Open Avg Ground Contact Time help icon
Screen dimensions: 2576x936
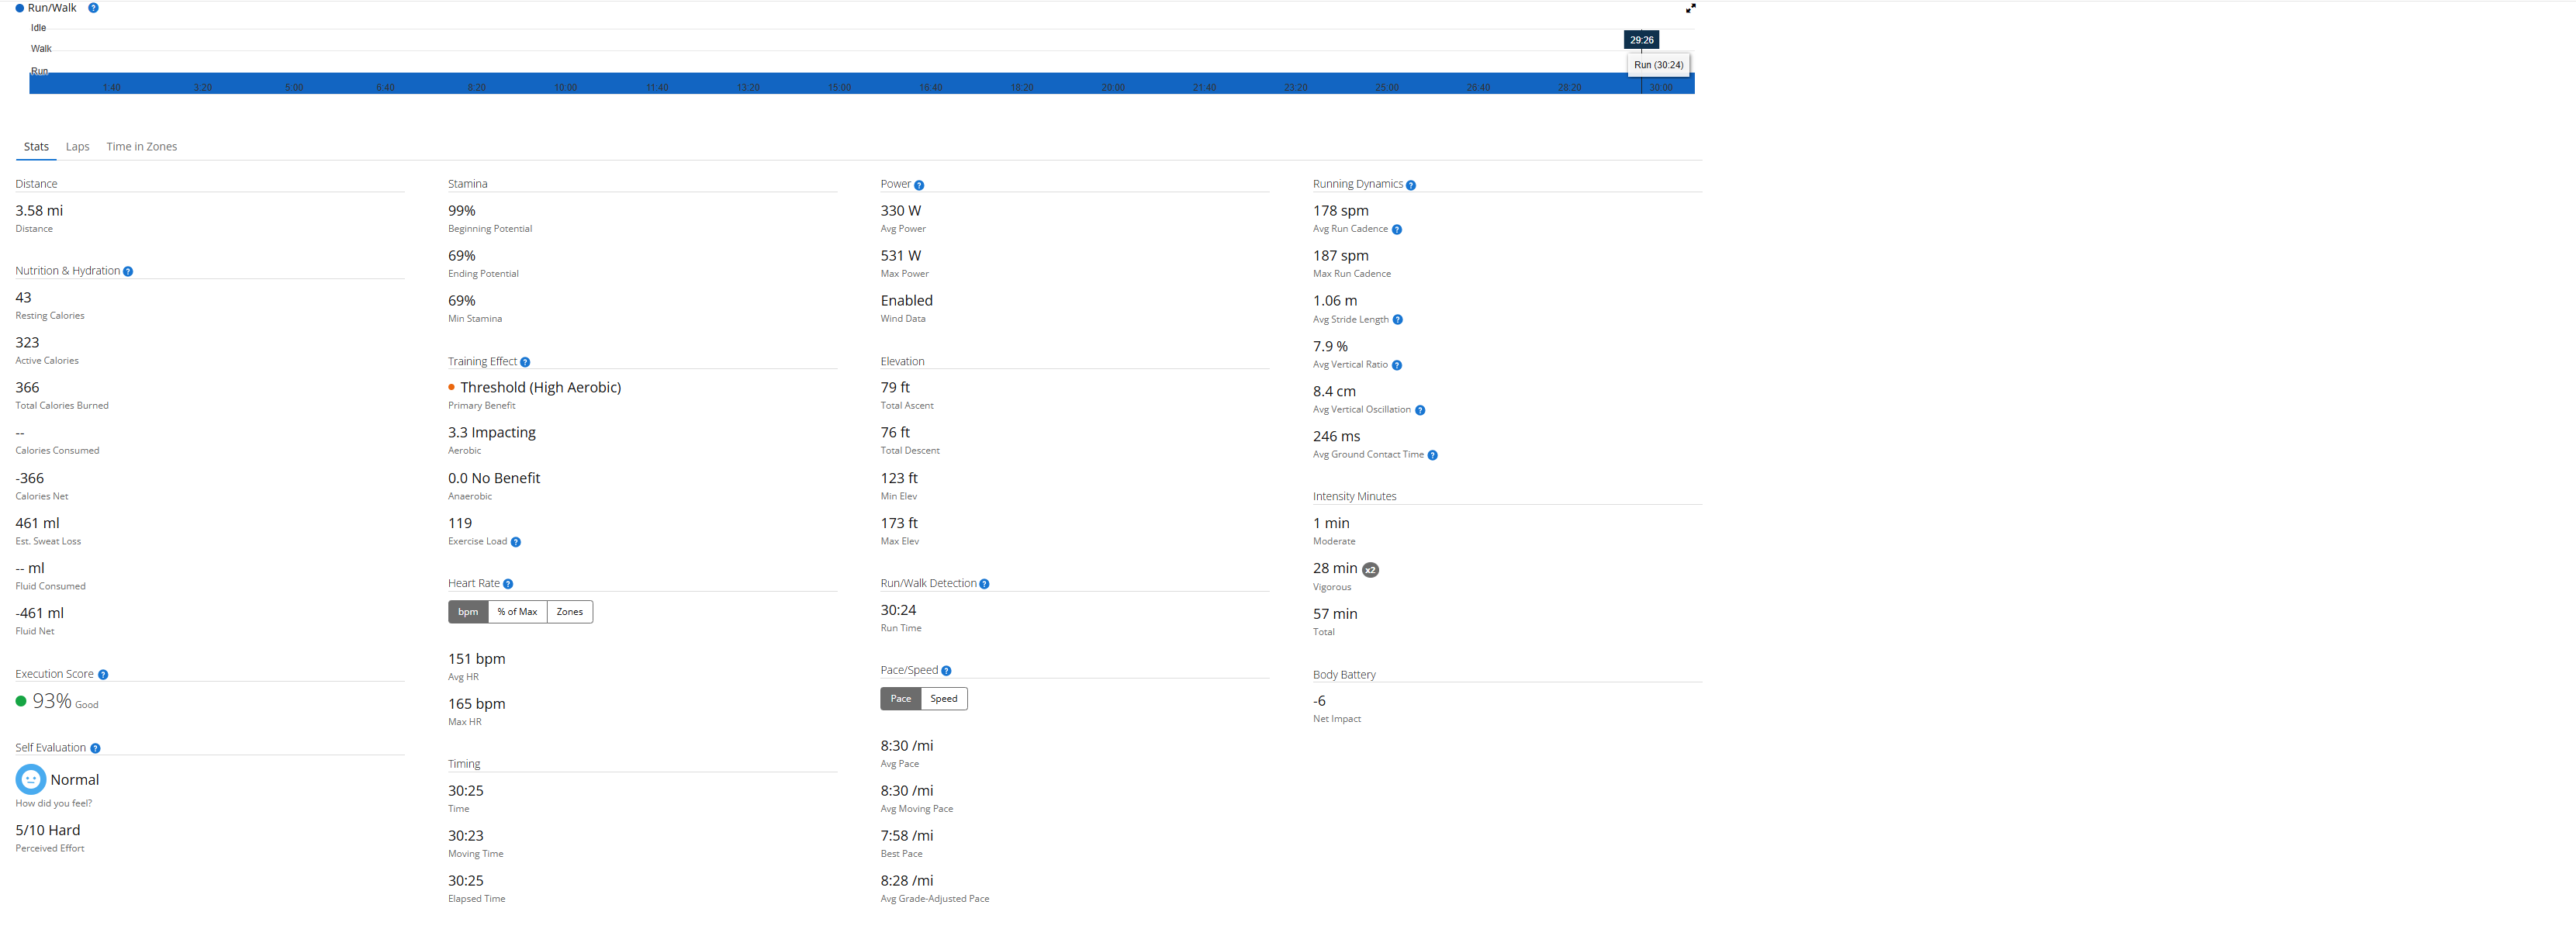coord(1432,455)
